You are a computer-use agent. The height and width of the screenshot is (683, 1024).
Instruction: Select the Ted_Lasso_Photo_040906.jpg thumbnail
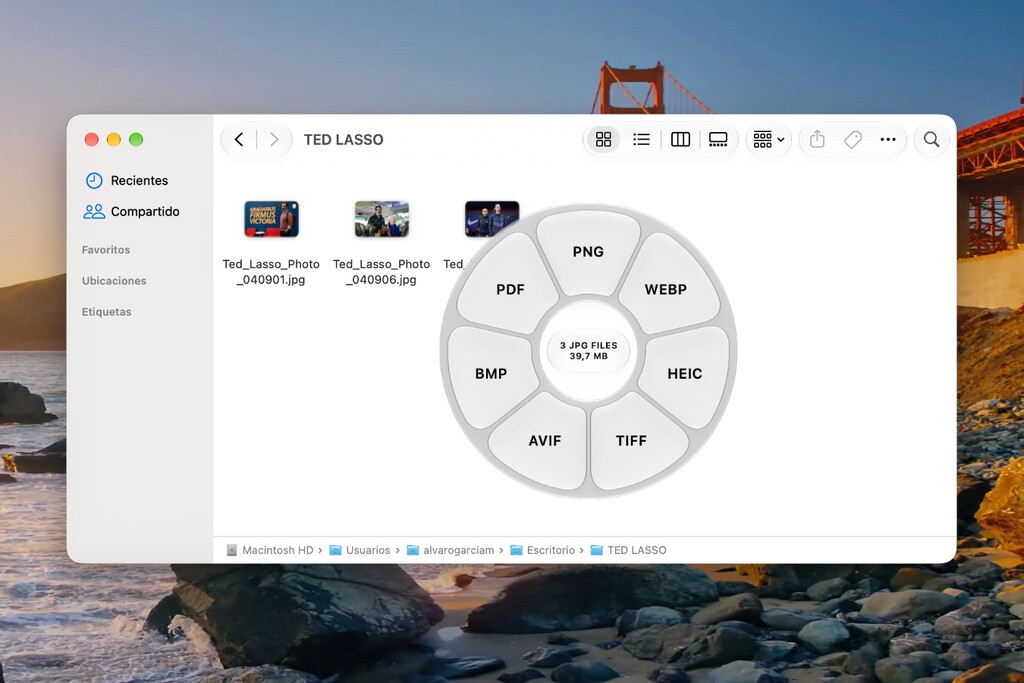[x=381, y=219]
